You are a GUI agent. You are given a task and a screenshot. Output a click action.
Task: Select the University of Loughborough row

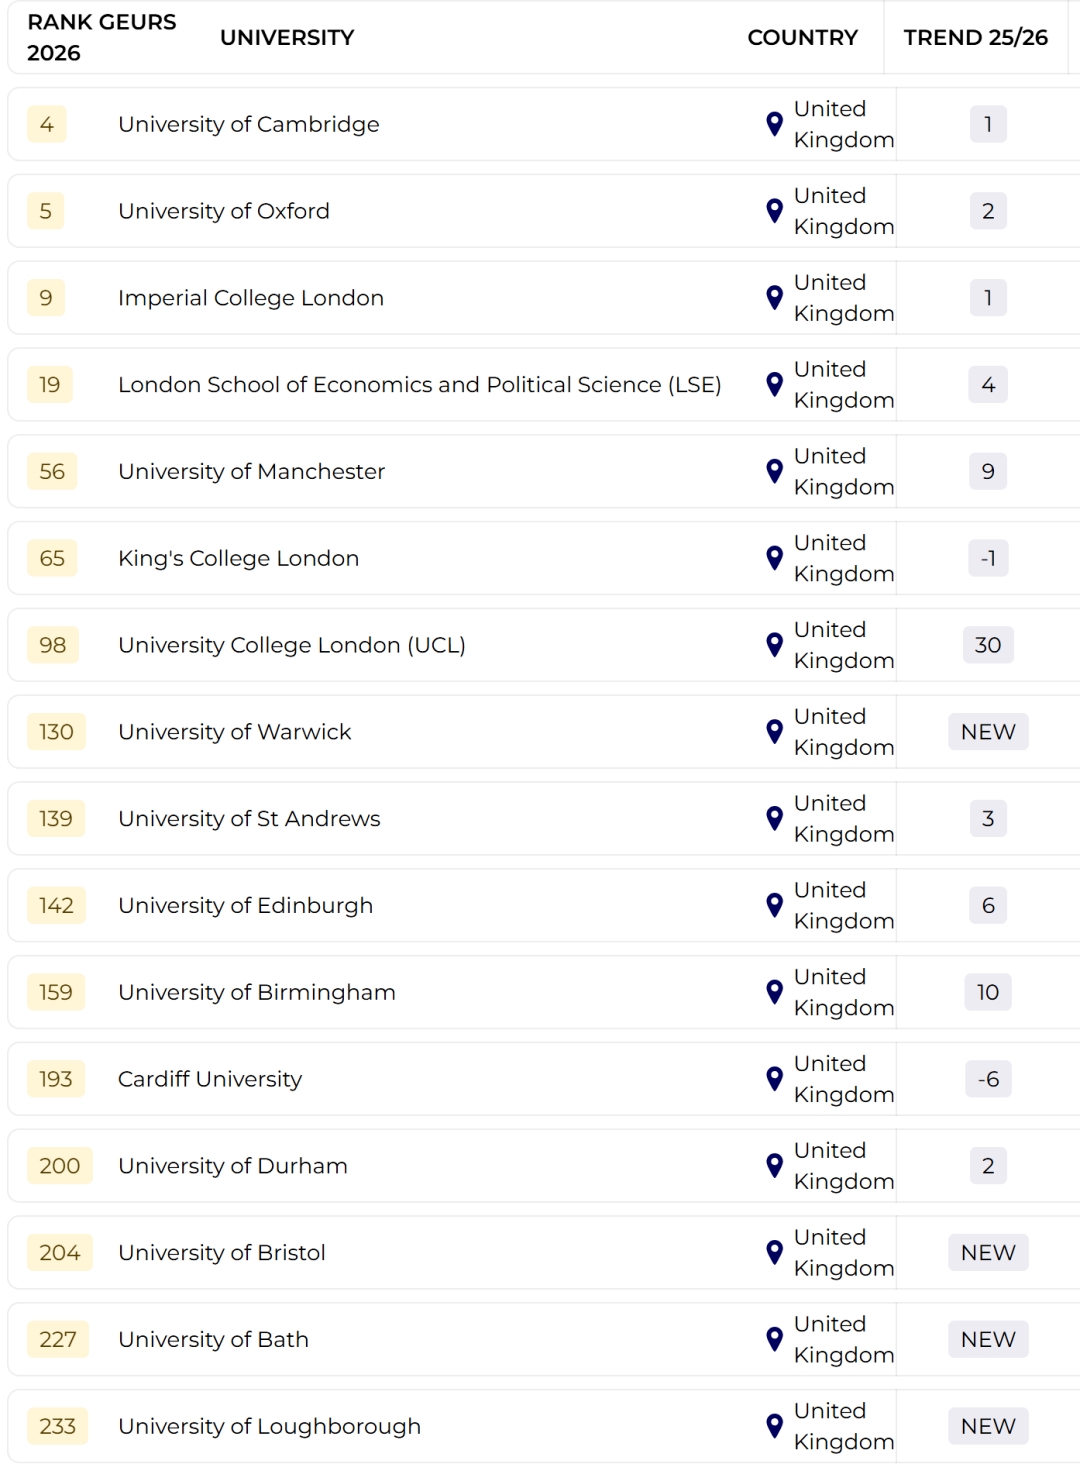(269, 1426)
